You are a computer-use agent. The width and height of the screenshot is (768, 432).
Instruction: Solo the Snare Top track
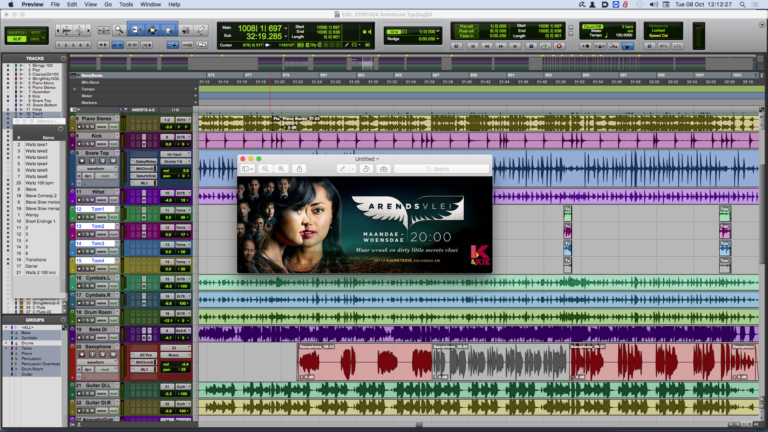(102, 161)
